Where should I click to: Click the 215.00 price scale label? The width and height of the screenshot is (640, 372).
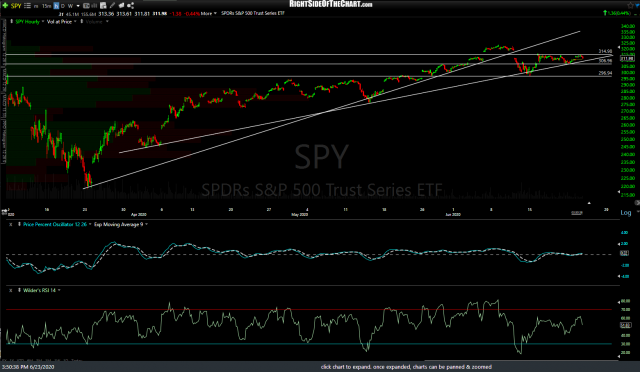coord(628,195)
